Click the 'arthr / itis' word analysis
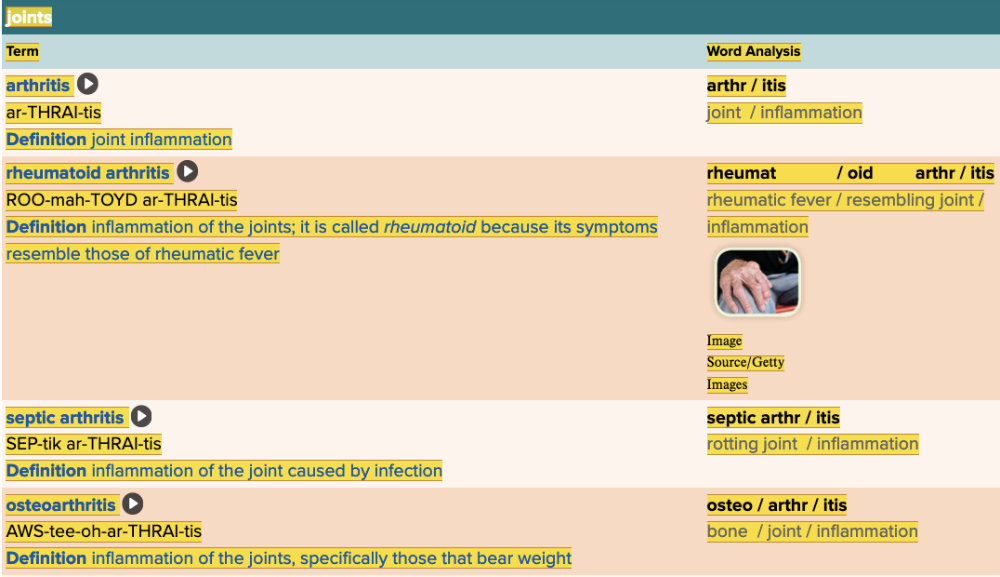1000x577 pixels. (746, 86)
